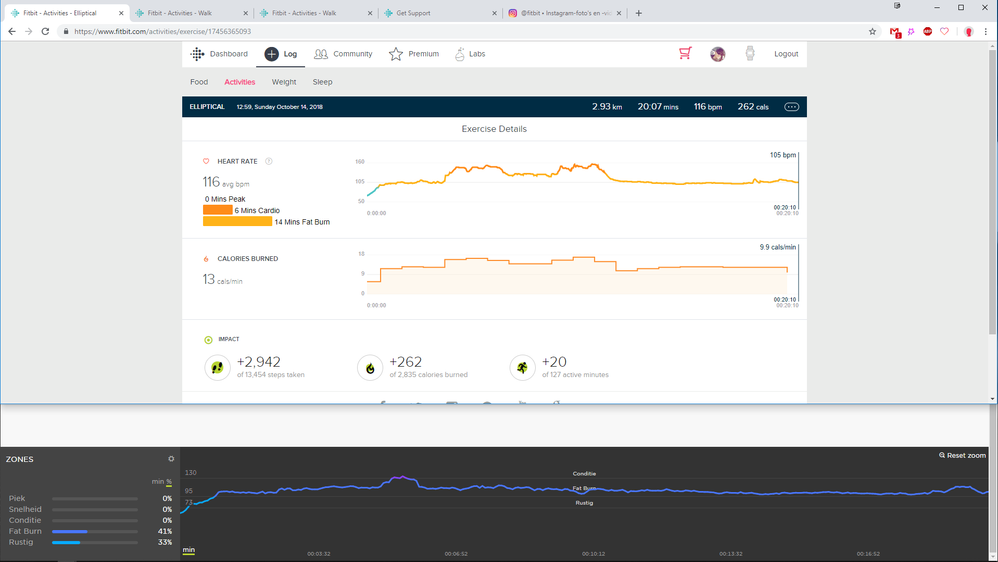Click the Snelheid zone row
The image size is (998, 562).
90,509
